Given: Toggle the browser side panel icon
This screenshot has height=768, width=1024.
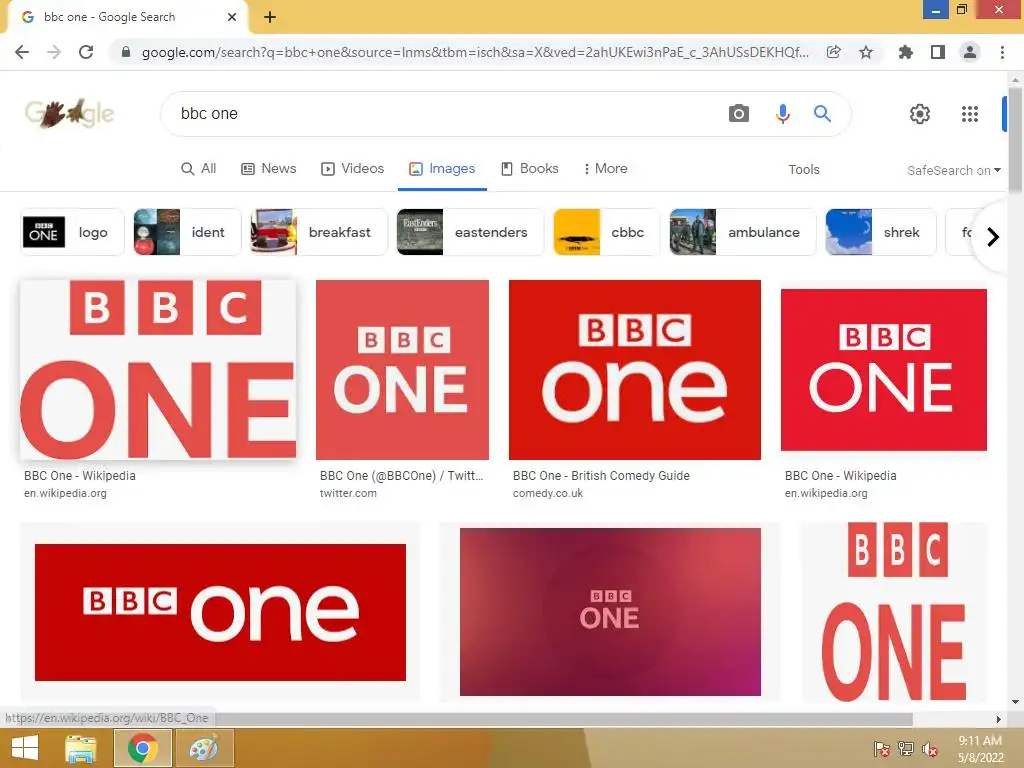Looking at the screenshot, I should click(938, 52).
